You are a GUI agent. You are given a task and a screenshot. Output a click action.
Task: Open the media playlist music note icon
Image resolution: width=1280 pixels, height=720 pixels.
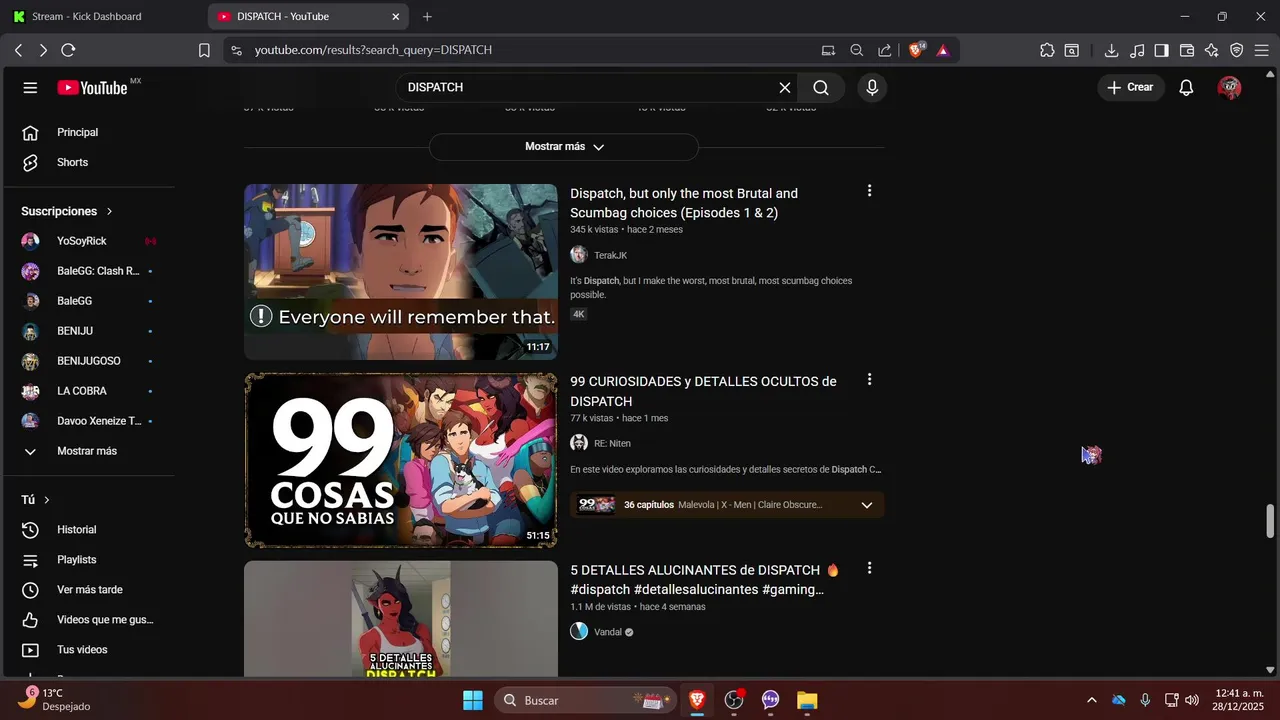tap(1137, 50)
